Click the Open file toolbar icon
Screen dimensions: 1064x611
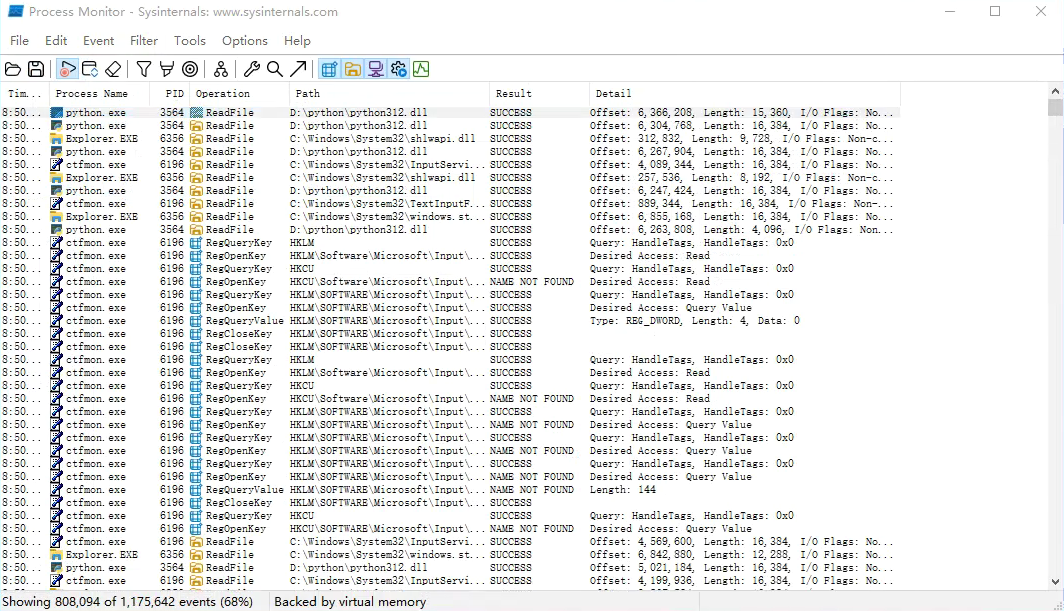[13, 69]
